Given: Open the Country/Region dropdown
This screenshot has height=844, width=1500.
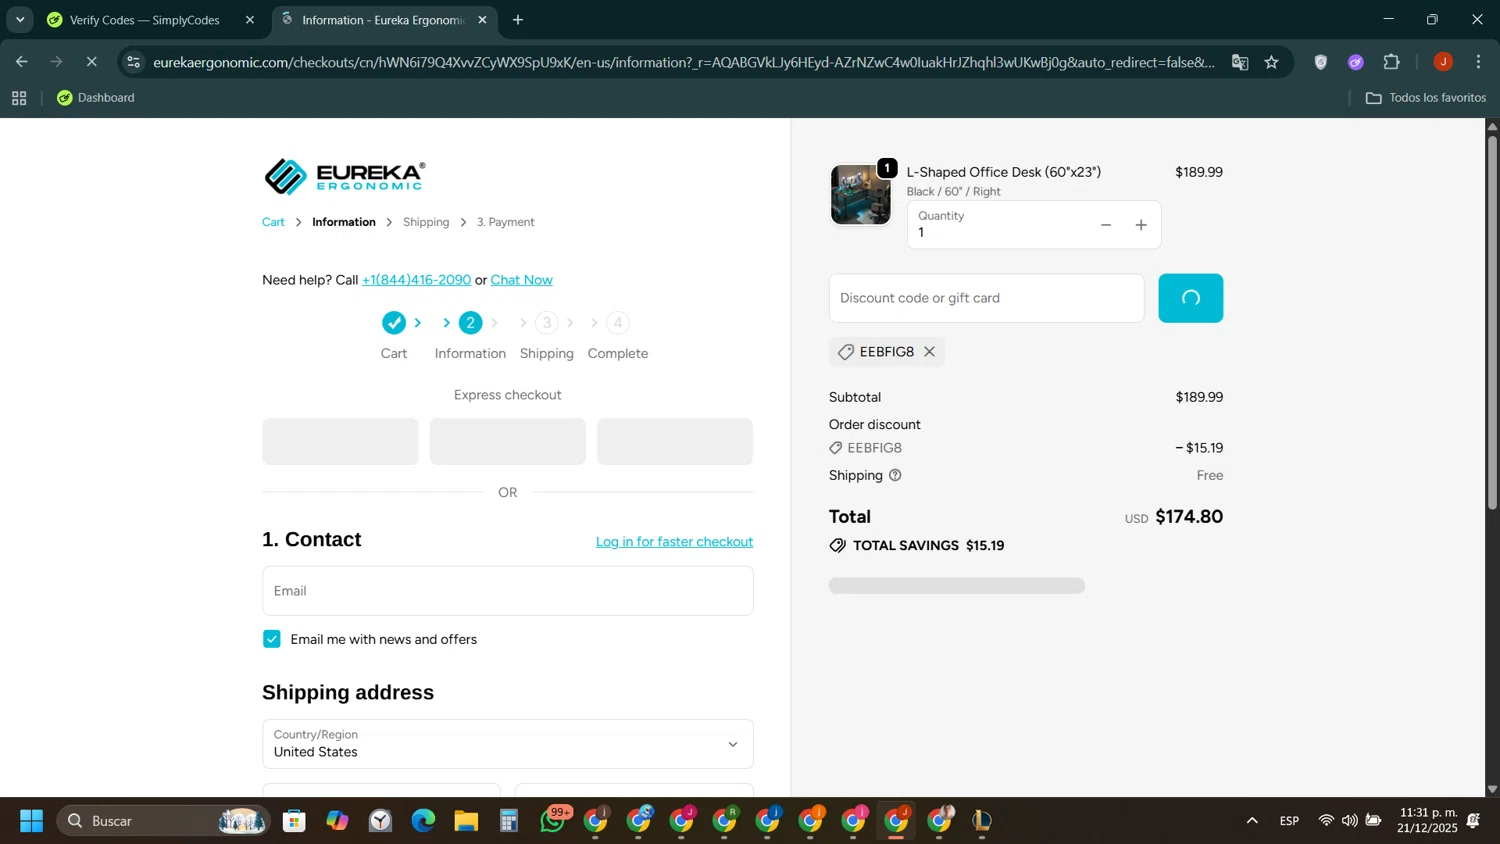Looking at the screenshot, I should point(507,744).
